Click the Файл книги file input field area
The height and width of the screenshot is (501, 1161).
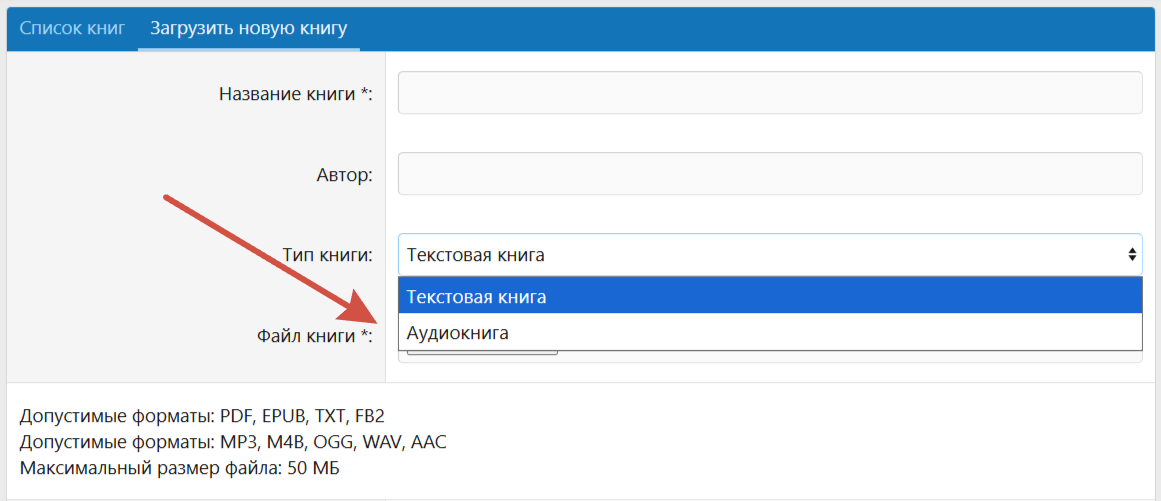pyautogui.click(x=770, y=356)
